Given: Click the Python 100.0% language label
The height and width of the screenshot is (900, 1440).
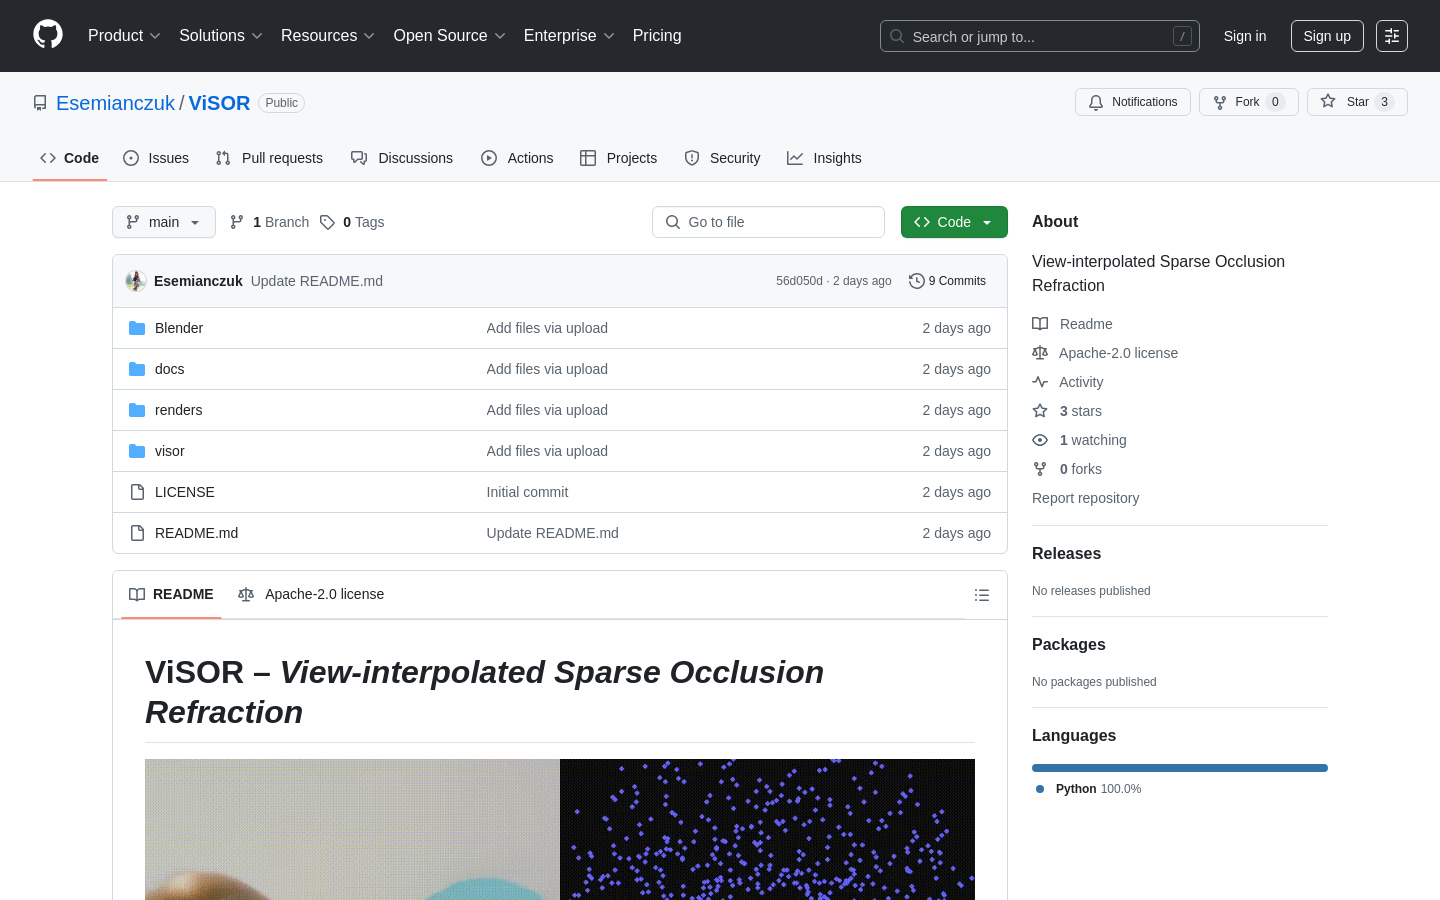Looking at the screenshot, I should pos(1088,789).
